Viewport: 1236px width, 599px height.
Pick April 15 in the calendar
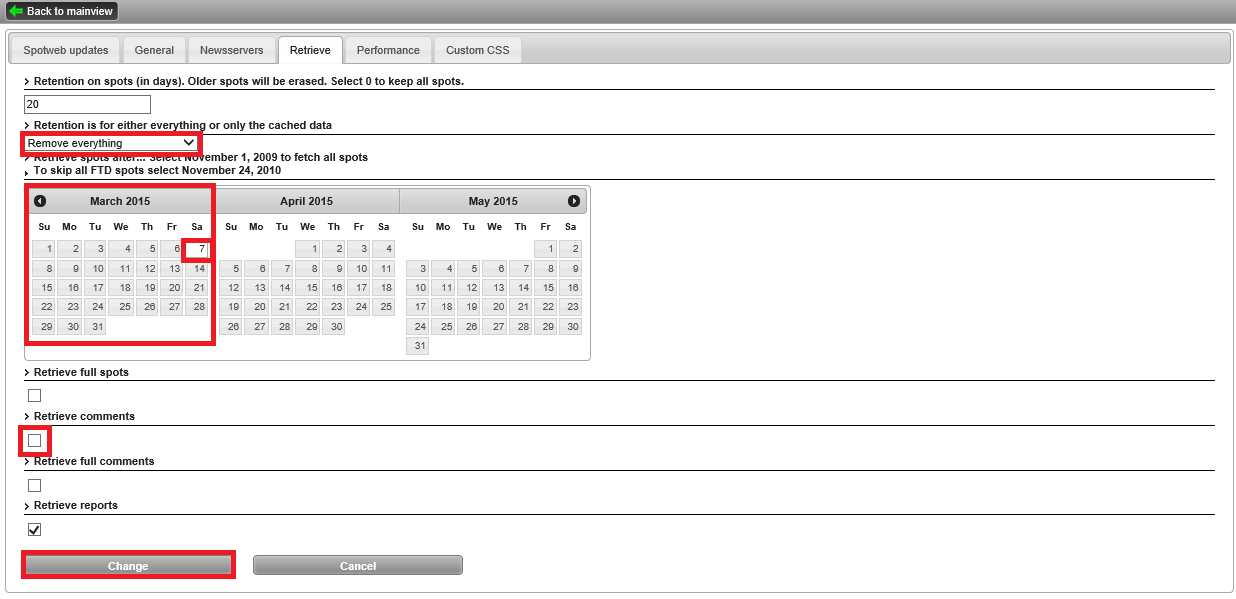[x=308, y=288]
